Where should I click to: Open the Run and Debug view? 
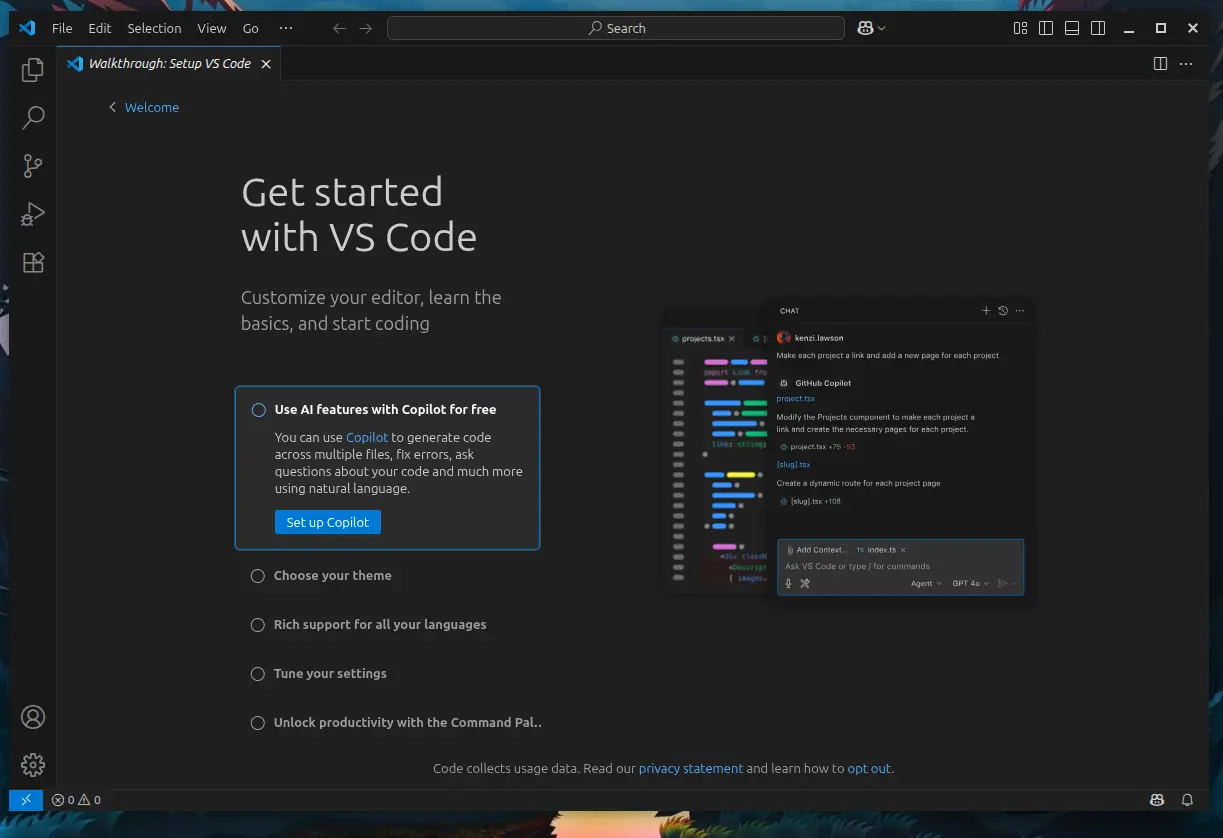(x=33, y=214)
